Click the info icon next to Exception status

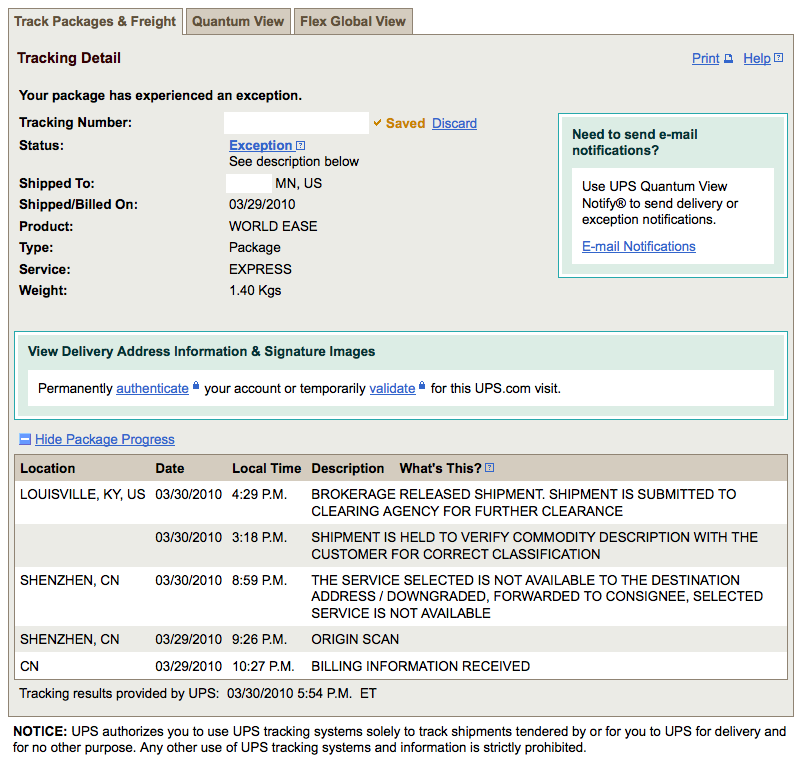coord(301,146)
